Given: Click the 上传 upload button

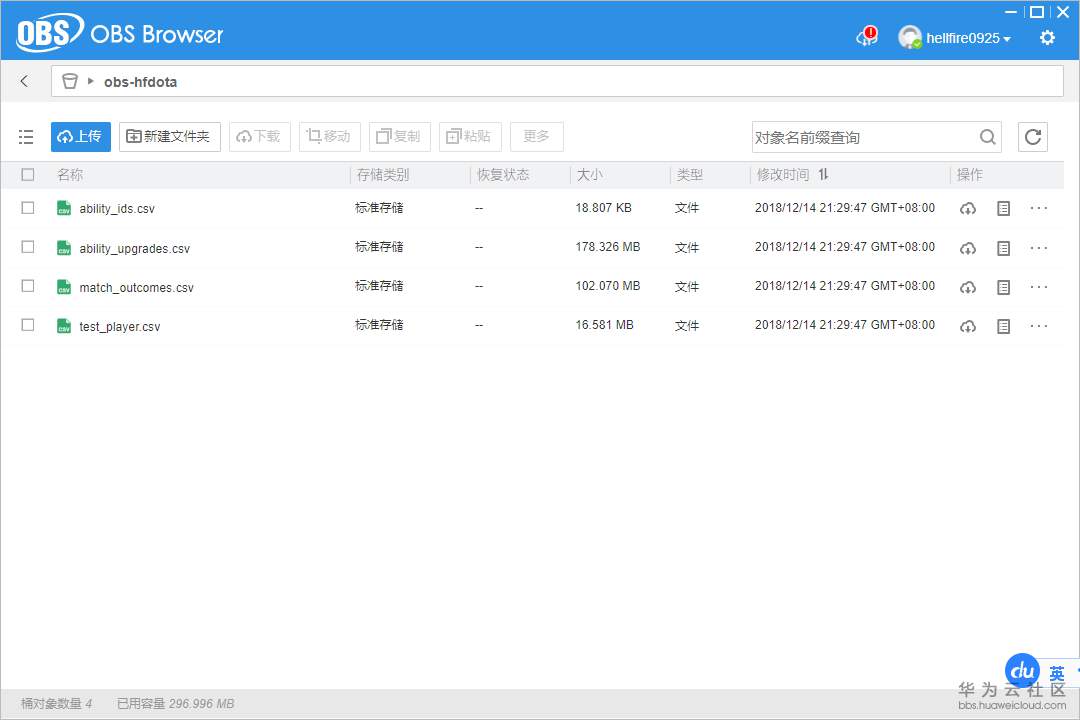Looking at the screenshot, I should pyautogui.click(x=81, y=136).
